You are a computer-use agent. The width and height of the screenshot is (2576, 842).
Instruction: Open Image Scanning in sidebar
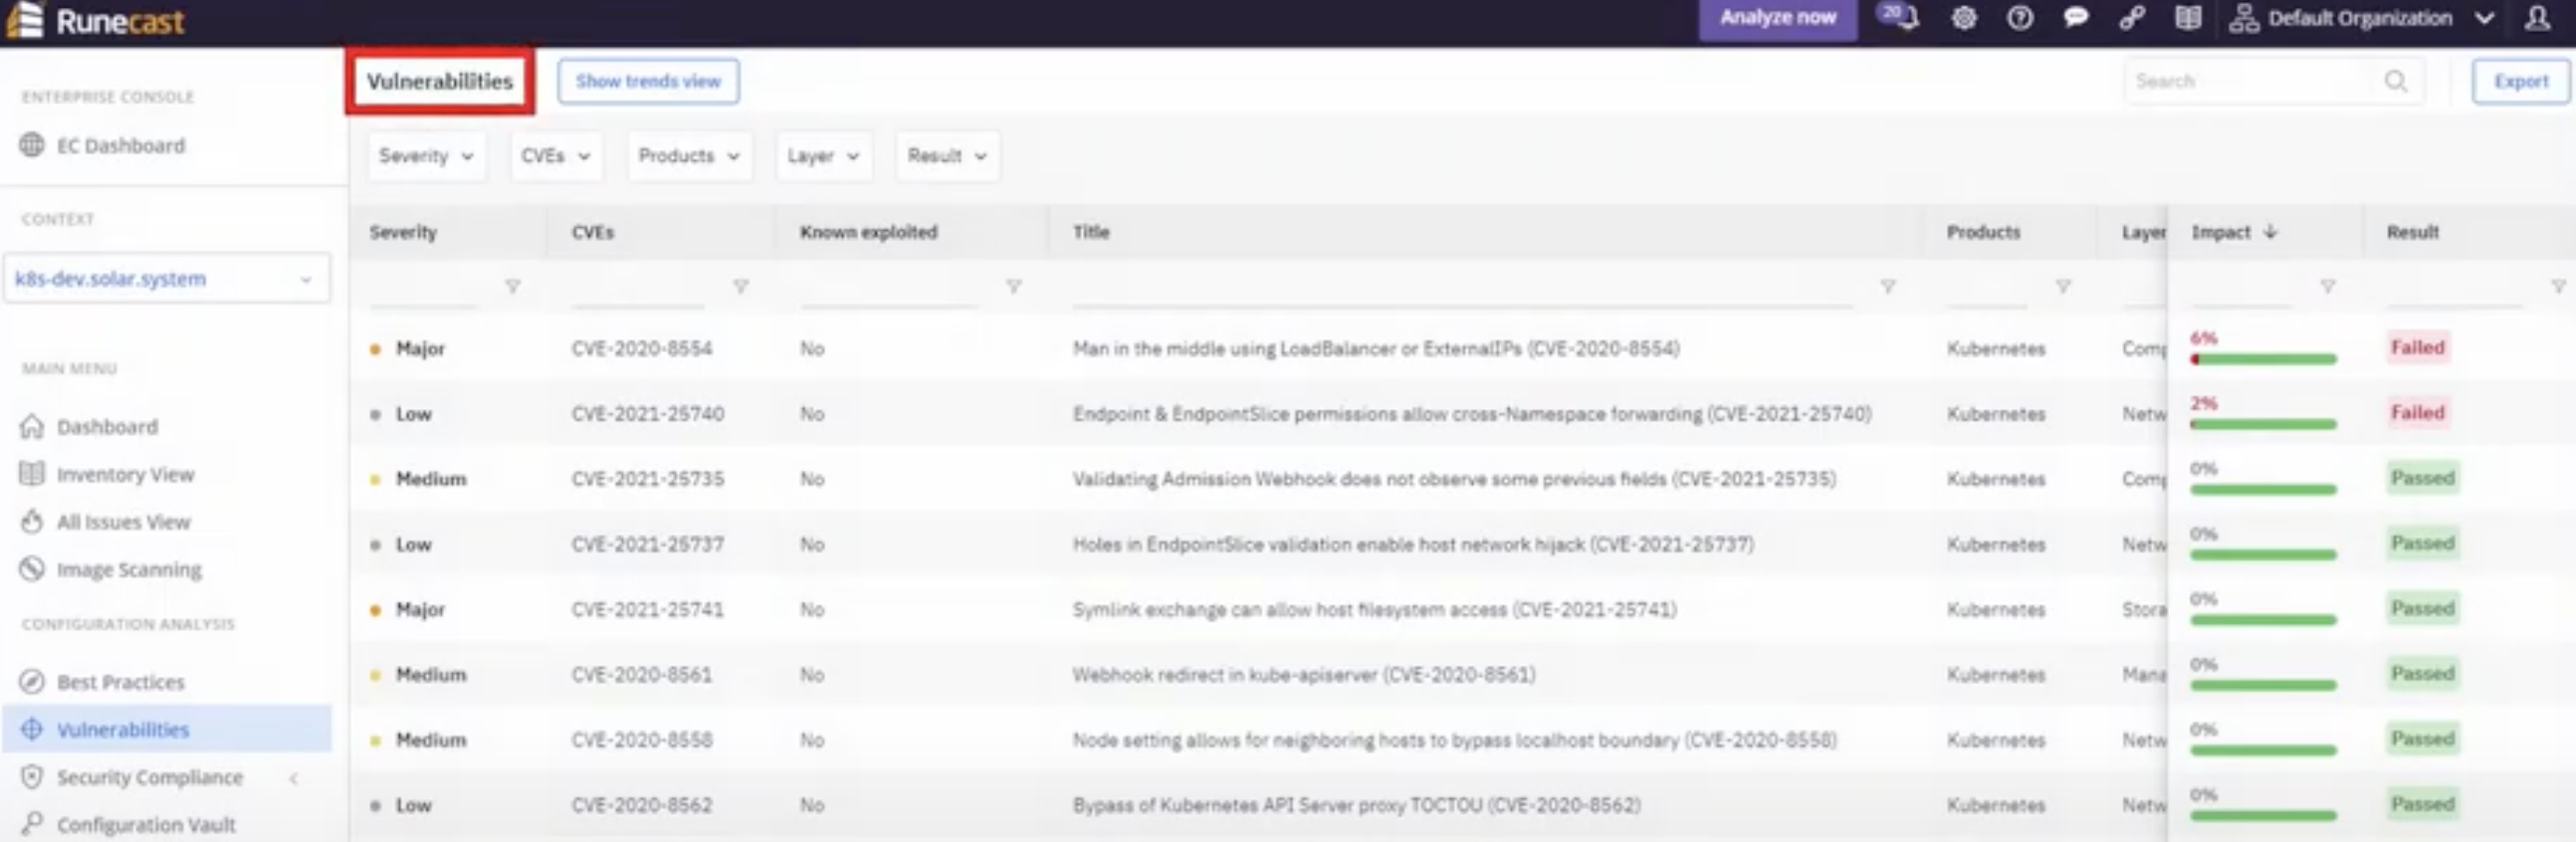coord(129,569)
